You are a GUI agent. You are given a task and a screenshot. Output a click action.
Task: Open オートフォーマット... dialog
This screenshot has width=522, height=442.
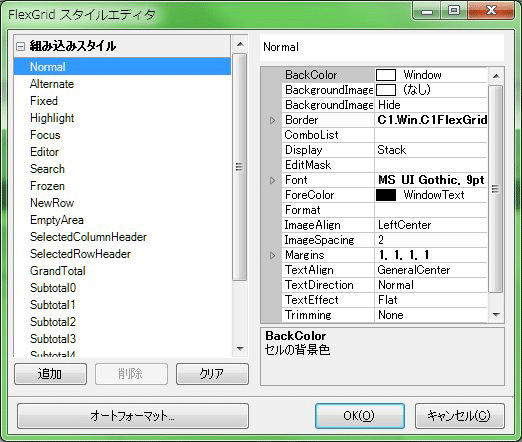click(x=133, y=416)
